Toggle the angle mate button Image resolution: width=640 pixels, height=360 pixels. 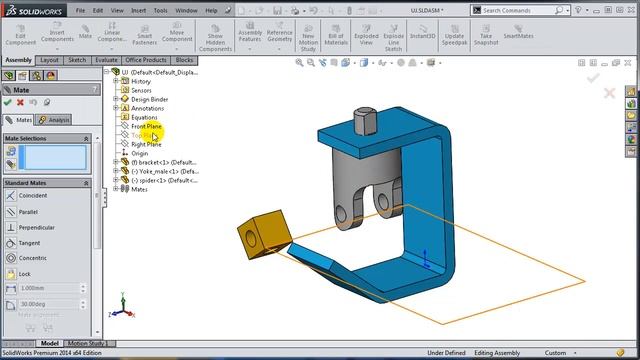pyautogui.click(x=11, y=304)
